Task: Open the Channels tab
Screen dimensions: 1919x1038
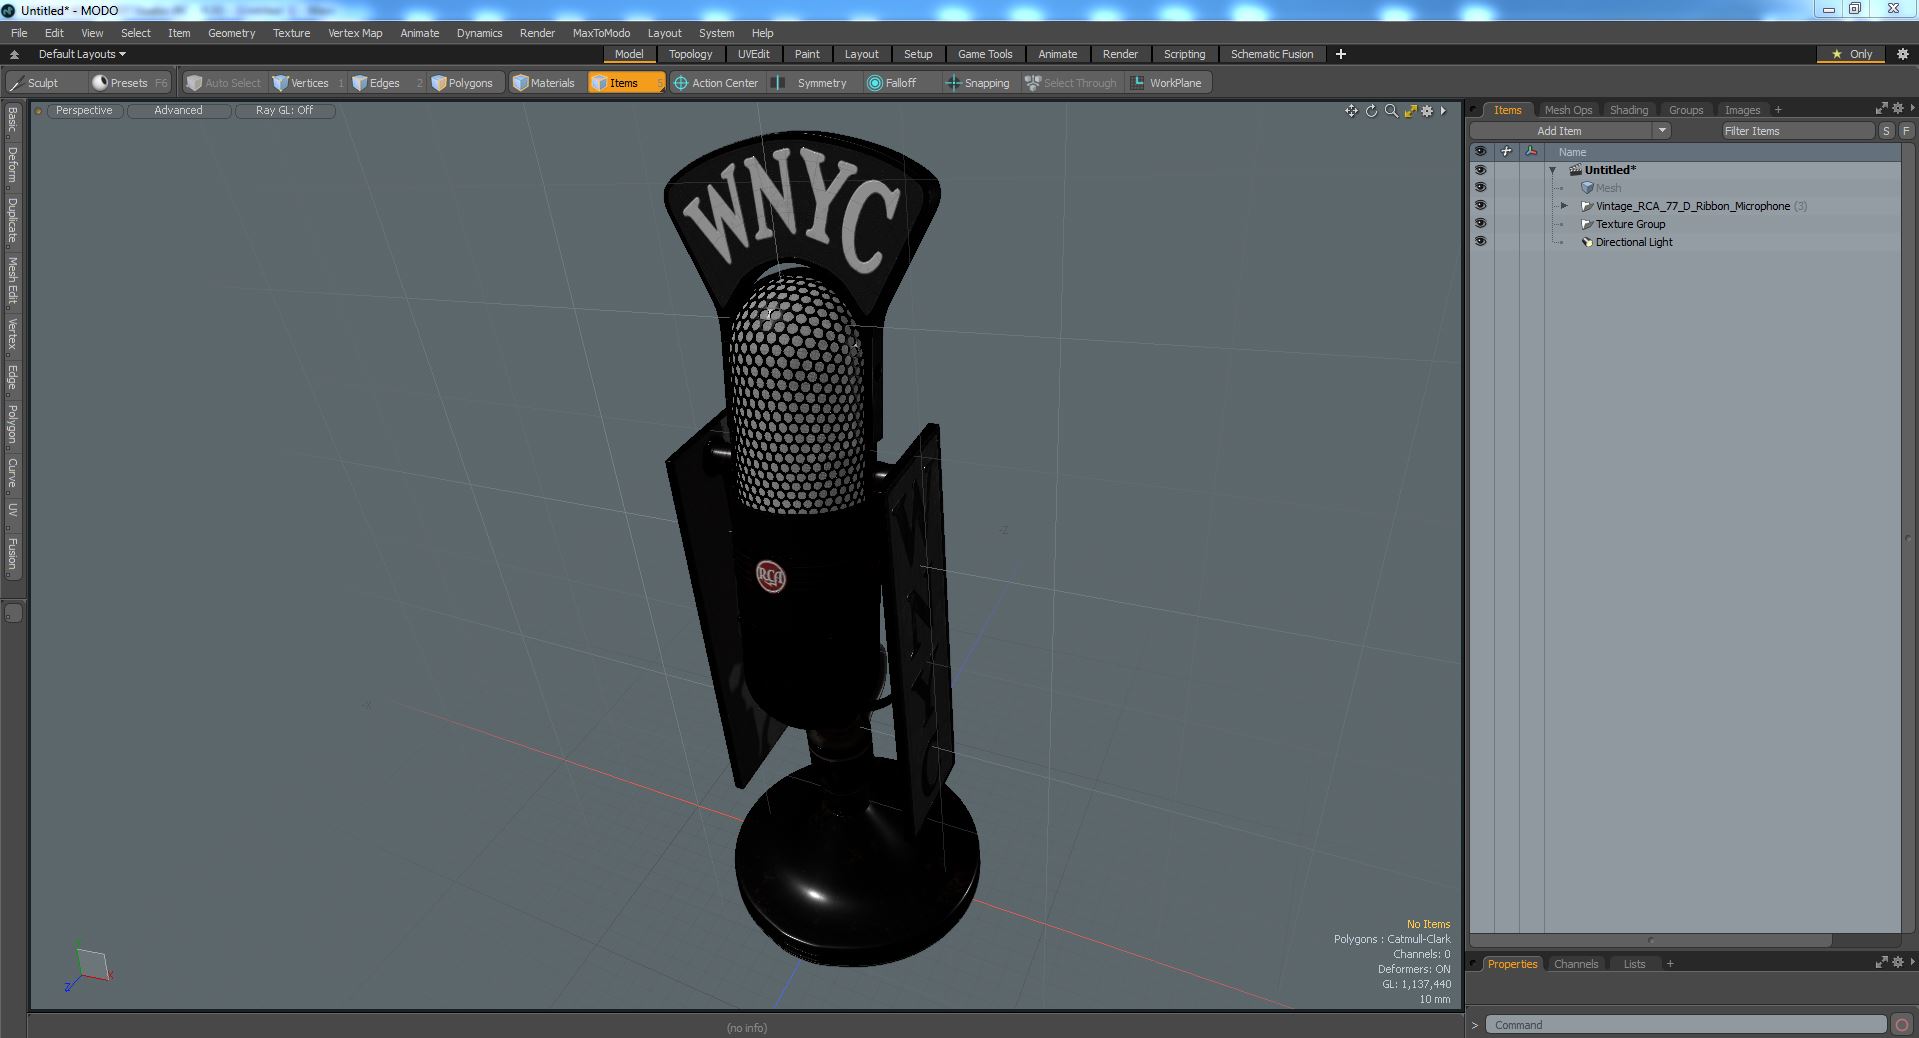Action: [x=1576, y=964]
